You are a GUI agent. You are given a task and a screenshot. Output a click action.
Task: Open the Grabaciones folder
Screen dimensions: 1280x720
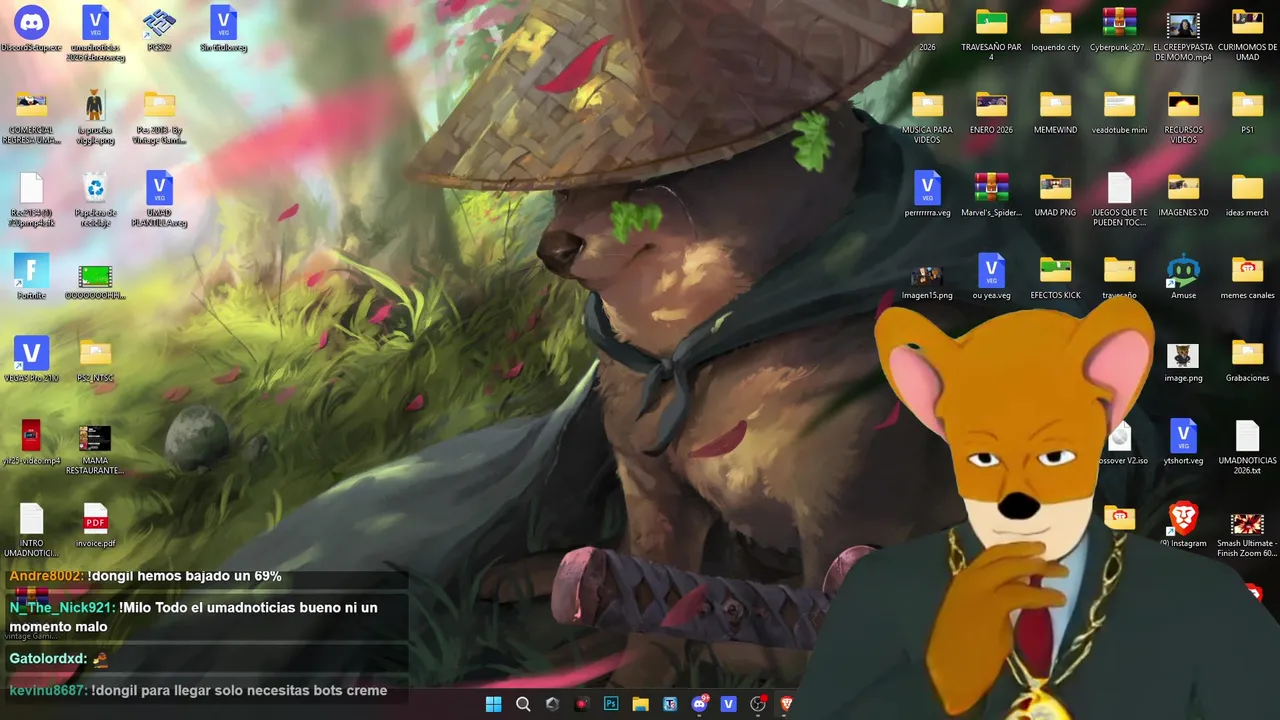(x=1247, y=360)
